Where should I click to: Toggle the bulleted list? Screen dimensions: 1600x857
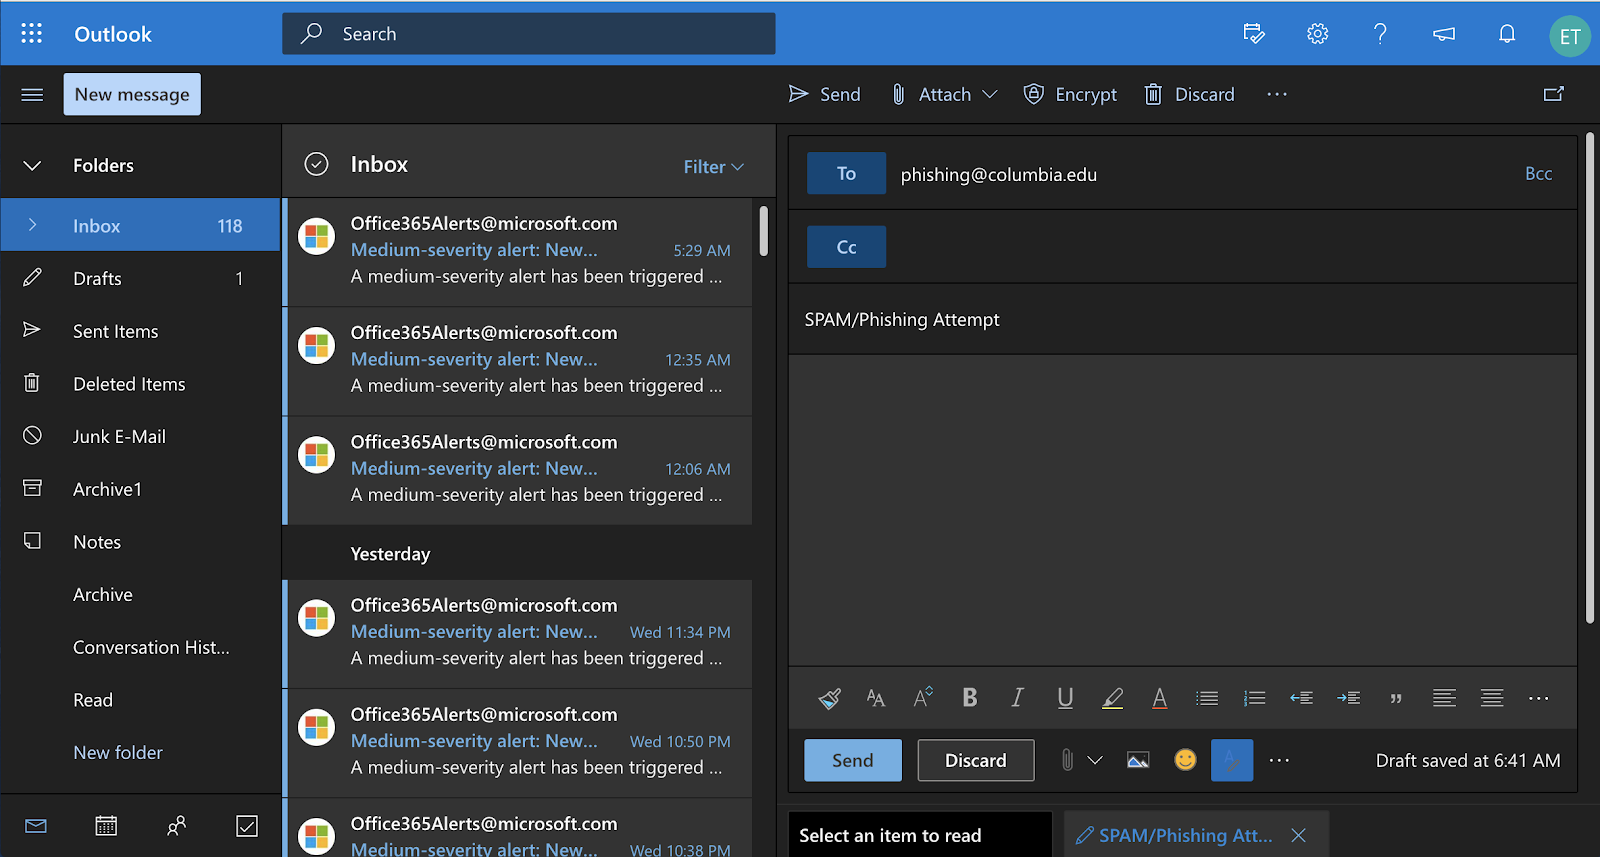(x=1207, y=698)
